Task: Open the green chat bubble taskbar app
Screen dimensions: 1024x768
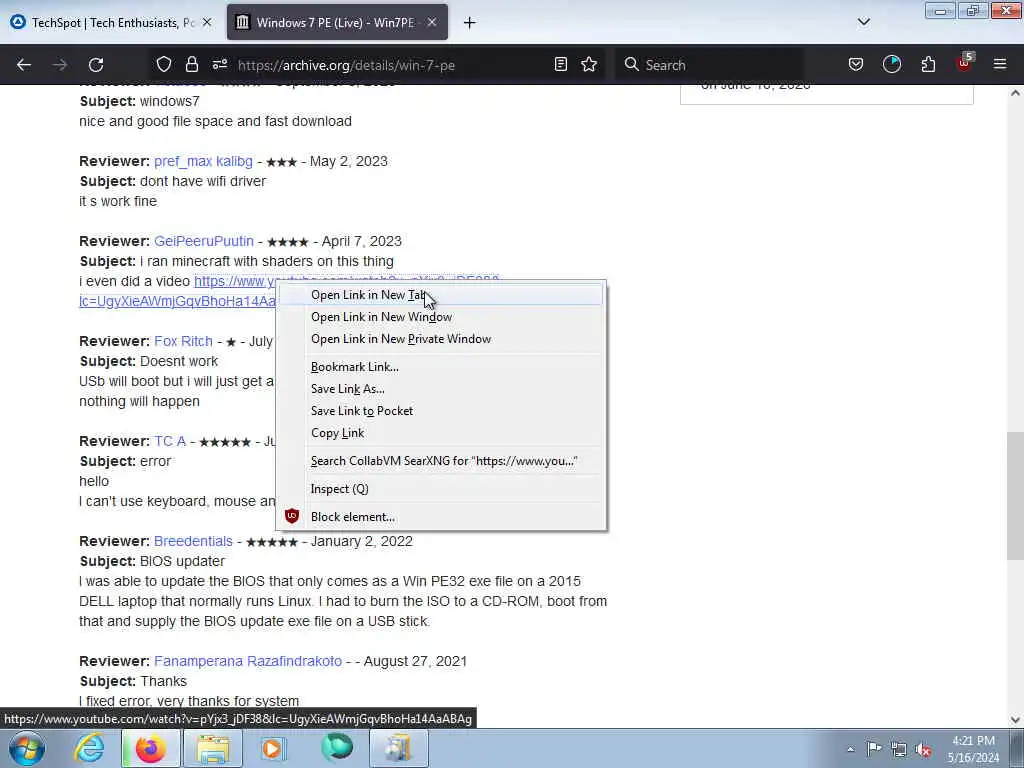Action: (x=337, y=748)
